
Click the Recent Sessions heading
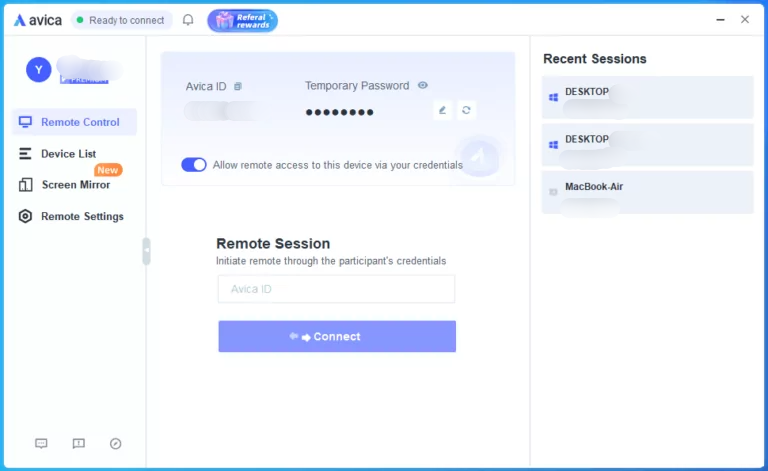tap(595, 59)
